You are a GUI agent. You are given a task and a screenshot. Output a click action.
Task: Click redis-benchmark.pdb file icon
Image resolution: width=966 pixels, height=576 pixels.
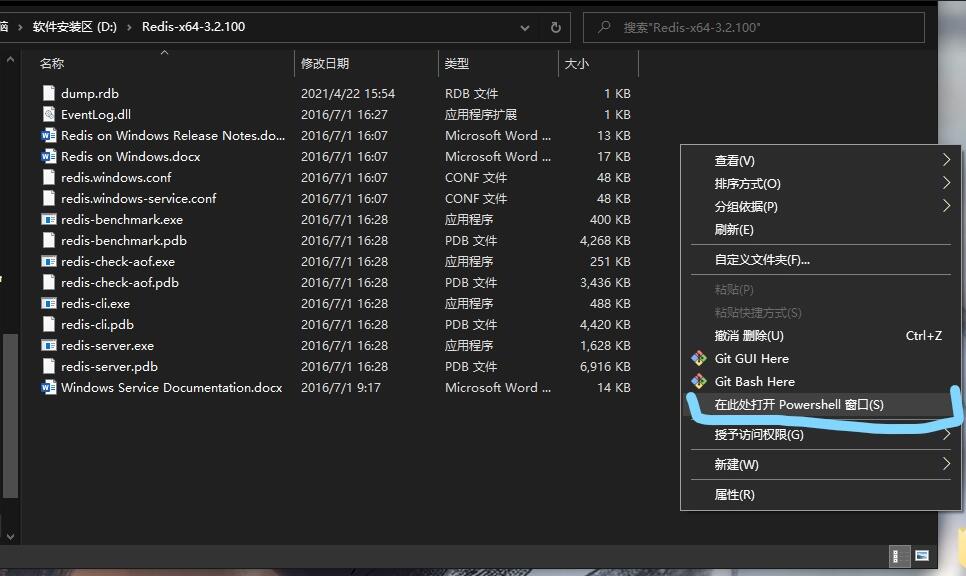49,240
